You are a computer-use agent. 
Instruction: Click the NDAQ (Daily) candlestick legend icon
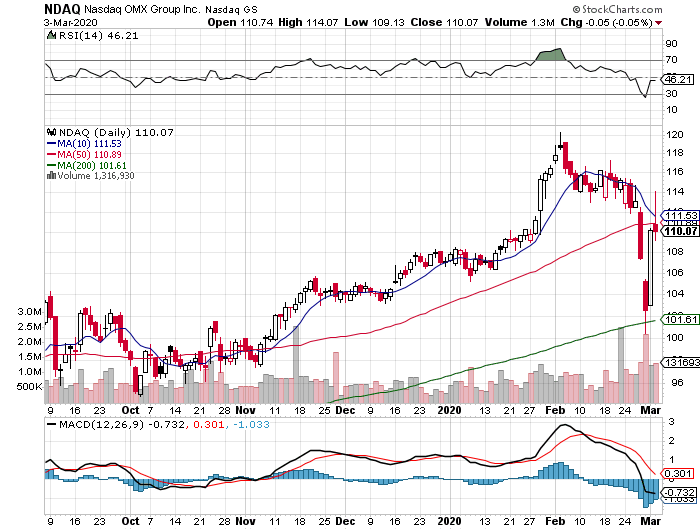pyautogui.click(x=52, y=132)
